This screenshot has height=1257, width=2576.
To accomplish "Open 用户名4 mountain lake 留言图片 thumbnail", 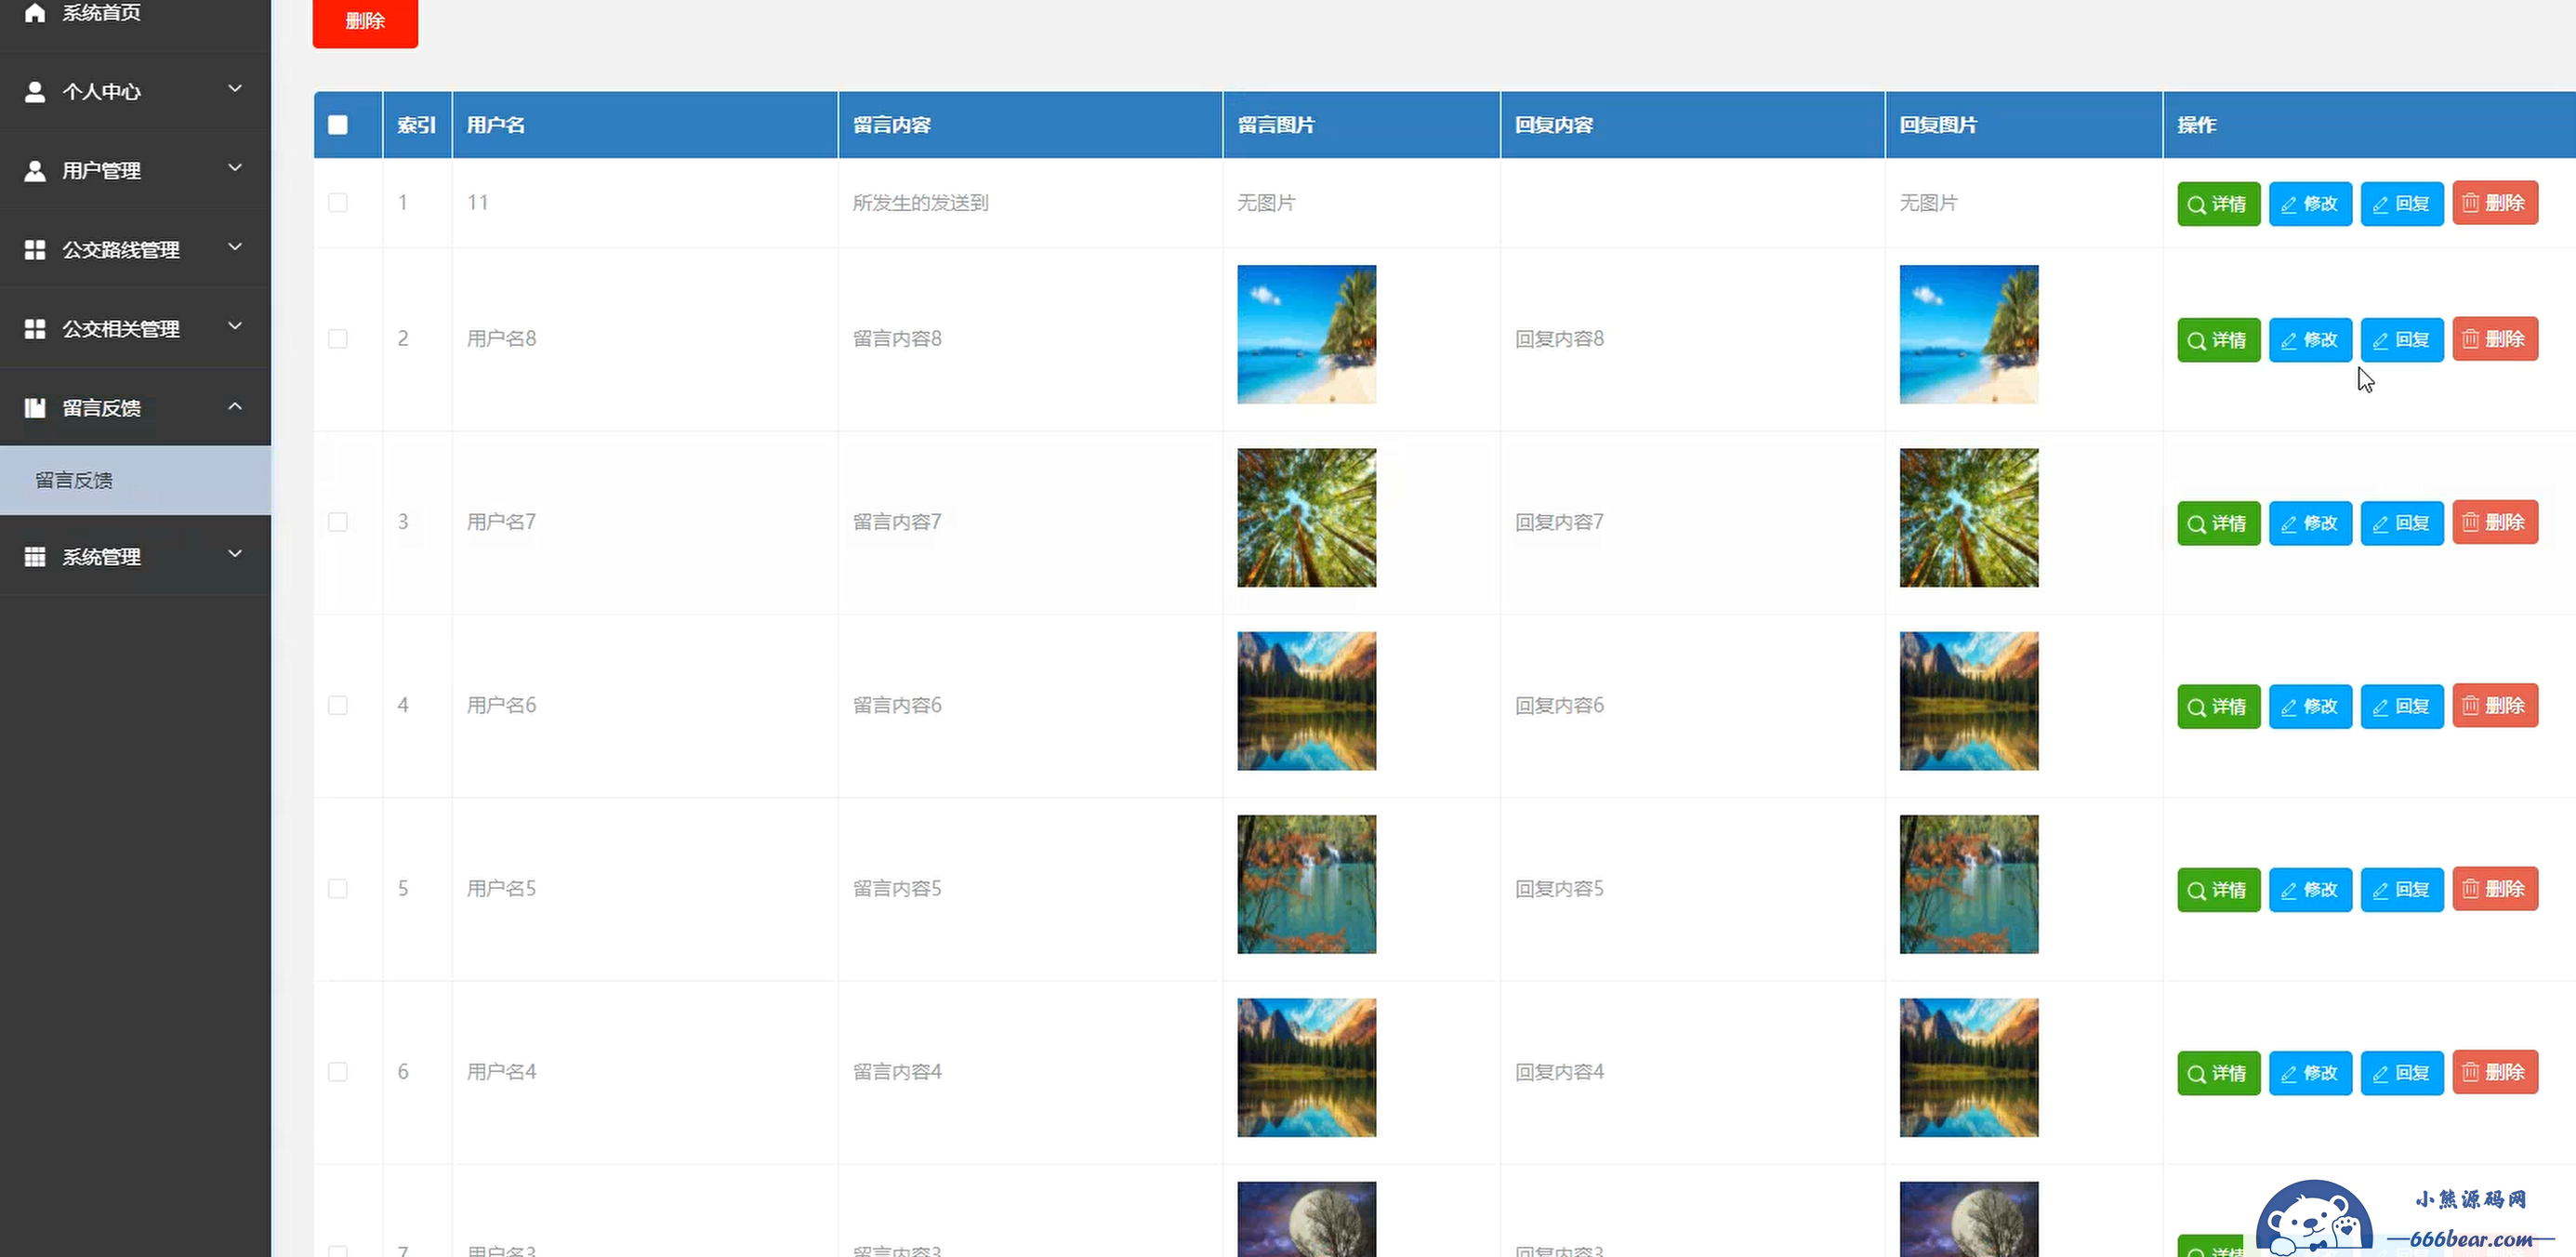I will [x=1306, y=1068].
